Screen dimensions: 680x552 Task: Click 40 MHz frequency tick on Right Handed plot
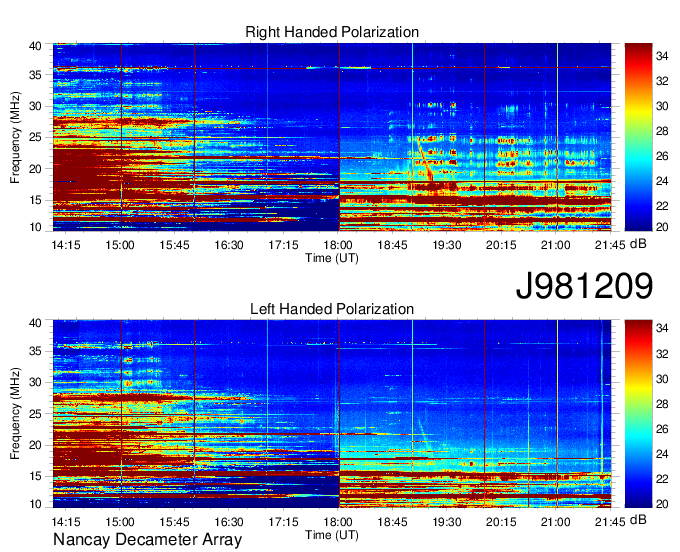point(35,46)
